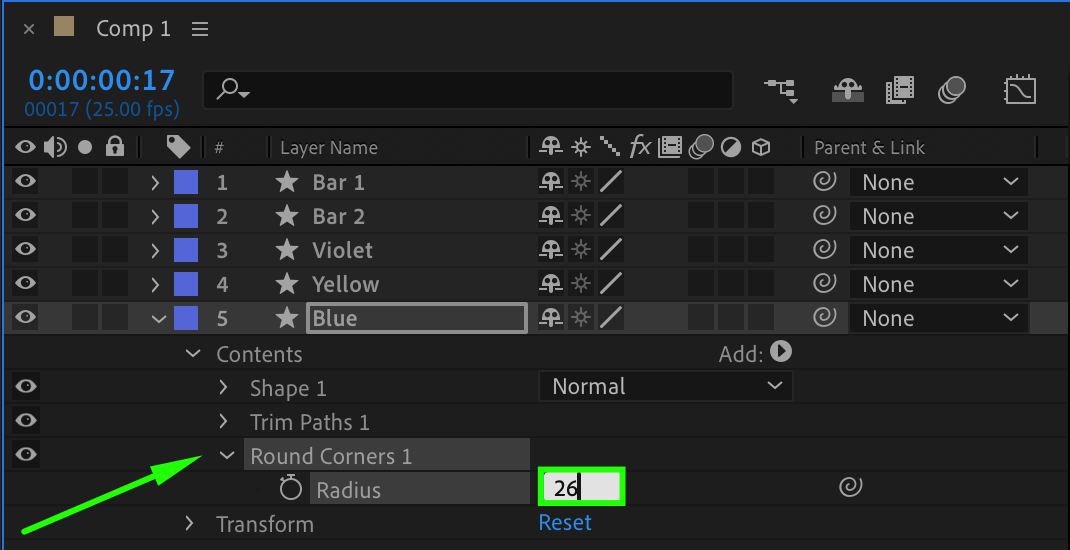1070x550 pixels.
Task: Hide Trim Paths 1 with eye icon
Action: (x=25, y=421)
